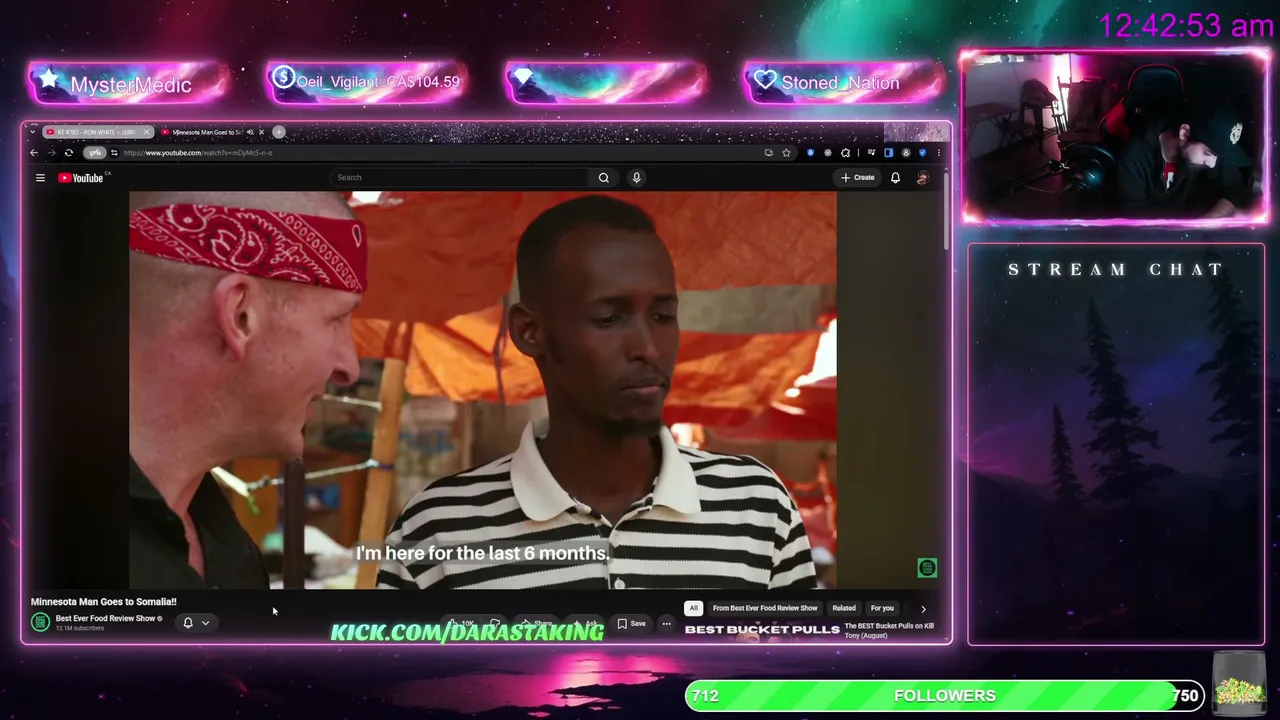
Task: Switch to the first RON WHITE tab
Action: coord(97,132)
